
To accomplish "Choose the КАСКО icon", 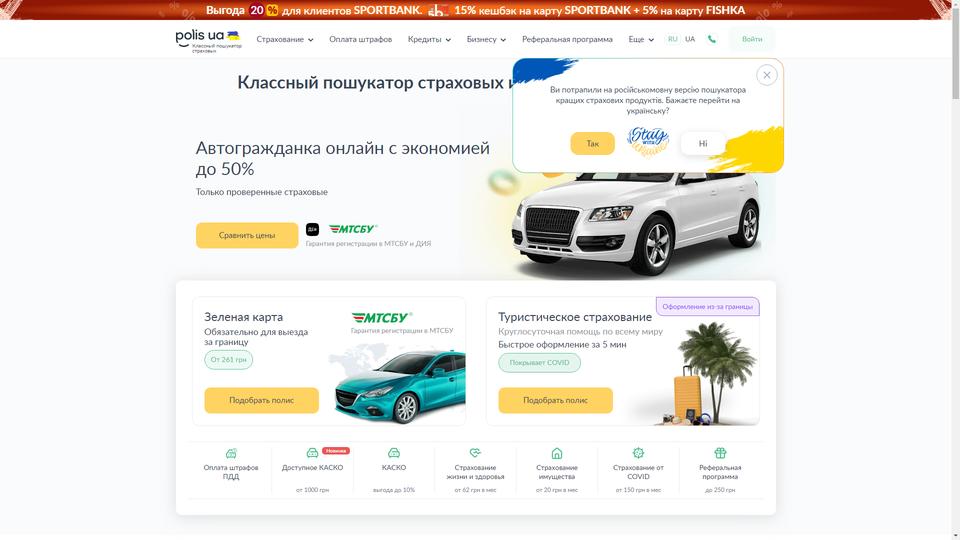I will point(394,453).
